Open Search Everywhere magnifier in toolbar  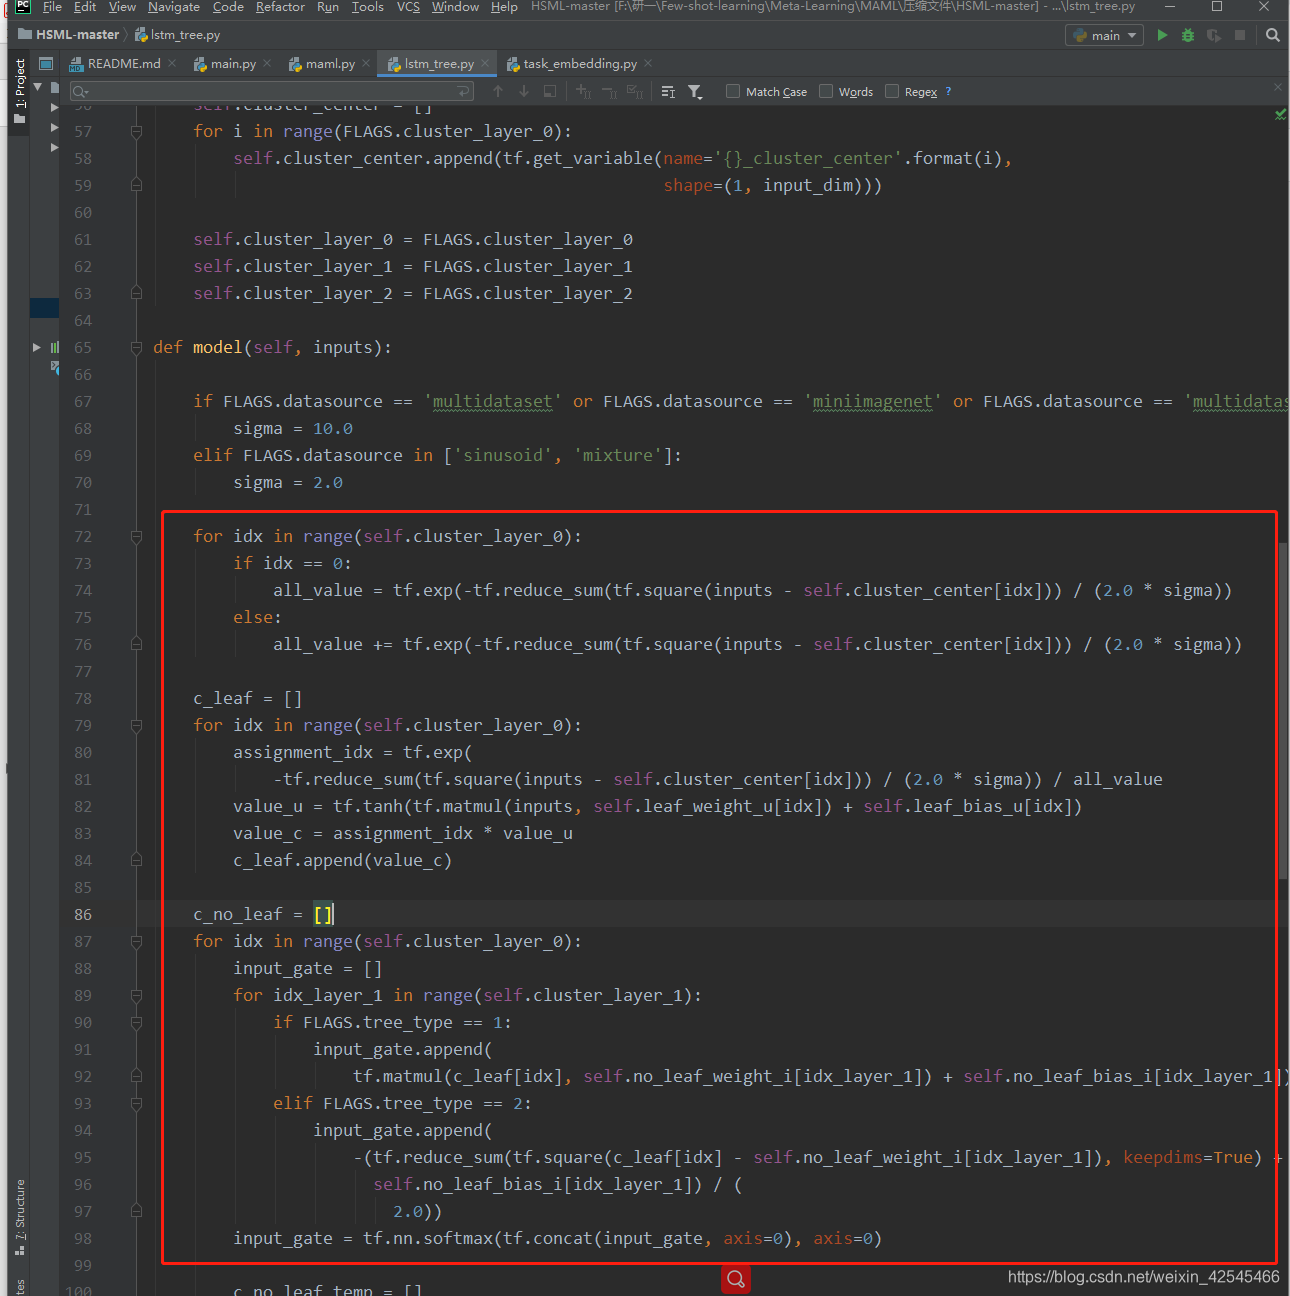coord(1272,35)
